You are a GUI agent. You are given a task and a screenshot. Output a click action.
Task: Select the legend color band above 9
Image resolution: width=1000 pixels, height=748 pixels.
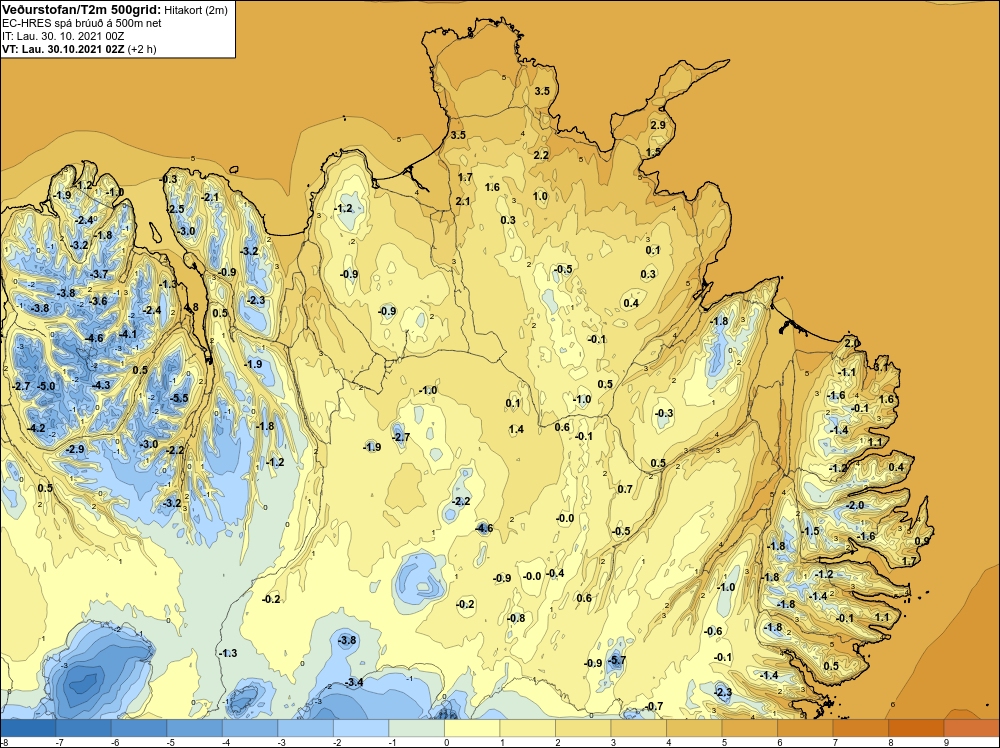point(971,728)
